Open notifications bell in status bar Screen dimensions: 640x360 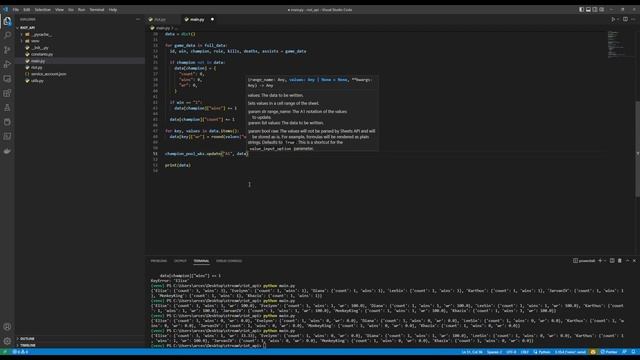633,352
